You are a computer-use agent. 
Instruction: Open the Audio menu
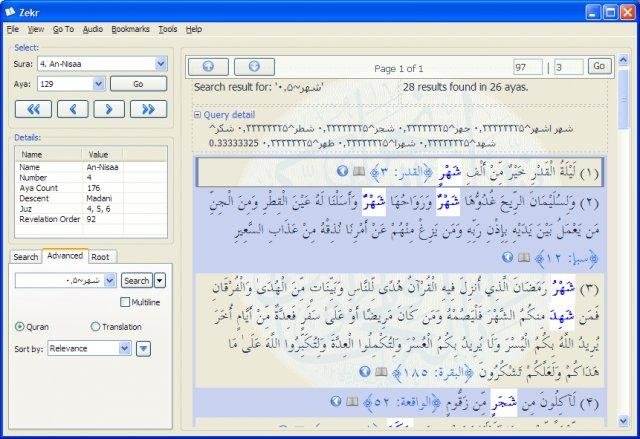[x=93, y=29]
